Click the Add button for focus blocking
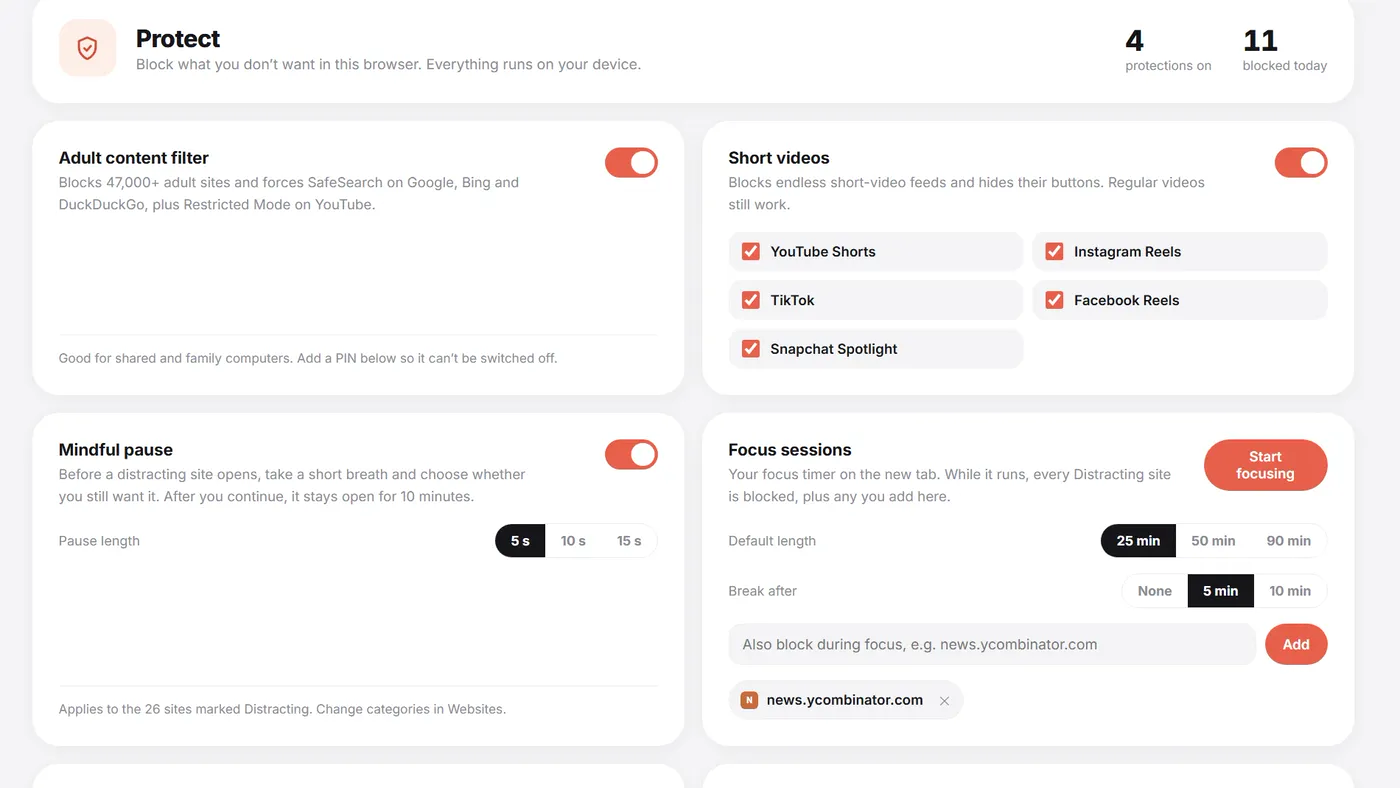Viewport: 1400px width, 788px height. coord(1296,645)
